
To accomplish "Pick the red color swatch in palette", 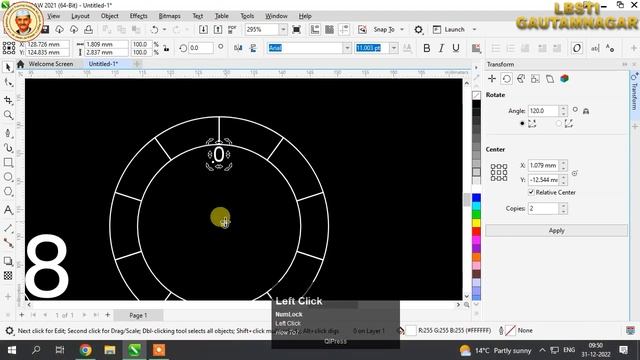I will (476, 231).
